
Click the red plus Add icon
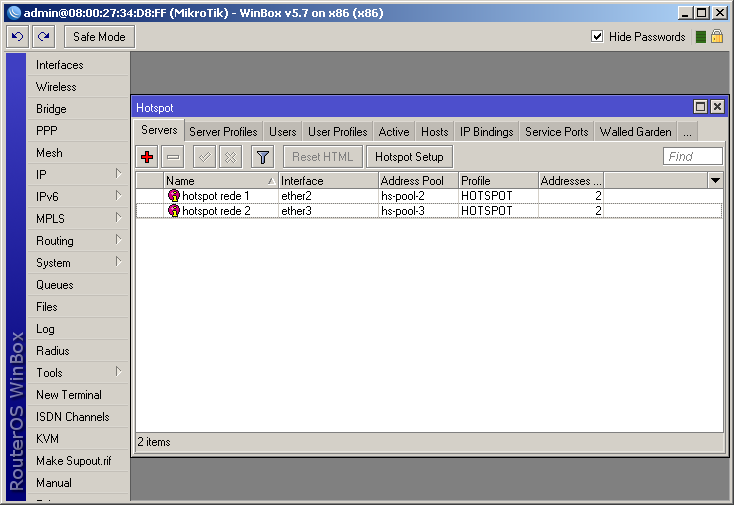click(147, 157)
